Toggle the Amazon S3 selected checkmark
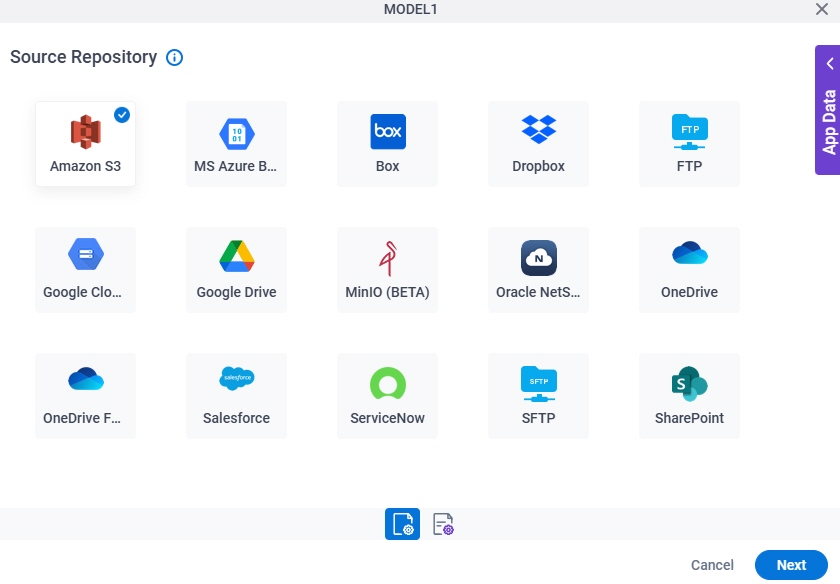The height and width of the screenshot is (584, 840). coord(122,115)
